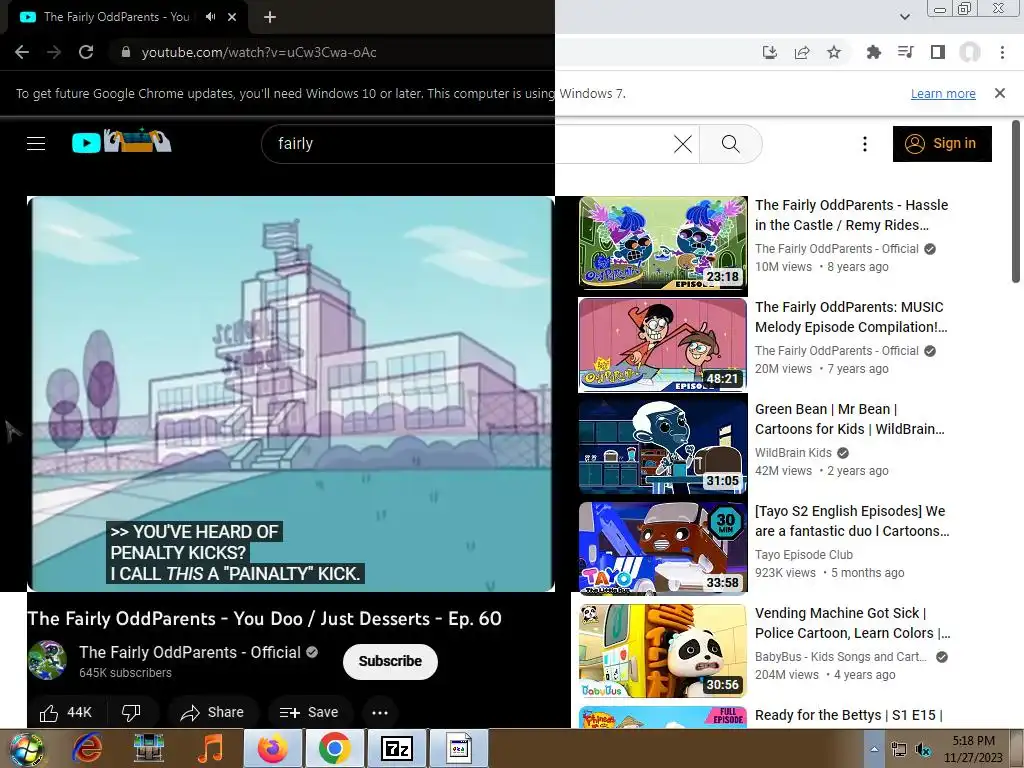
Task: Click the system volume tray icon
Action: point(923,750)
